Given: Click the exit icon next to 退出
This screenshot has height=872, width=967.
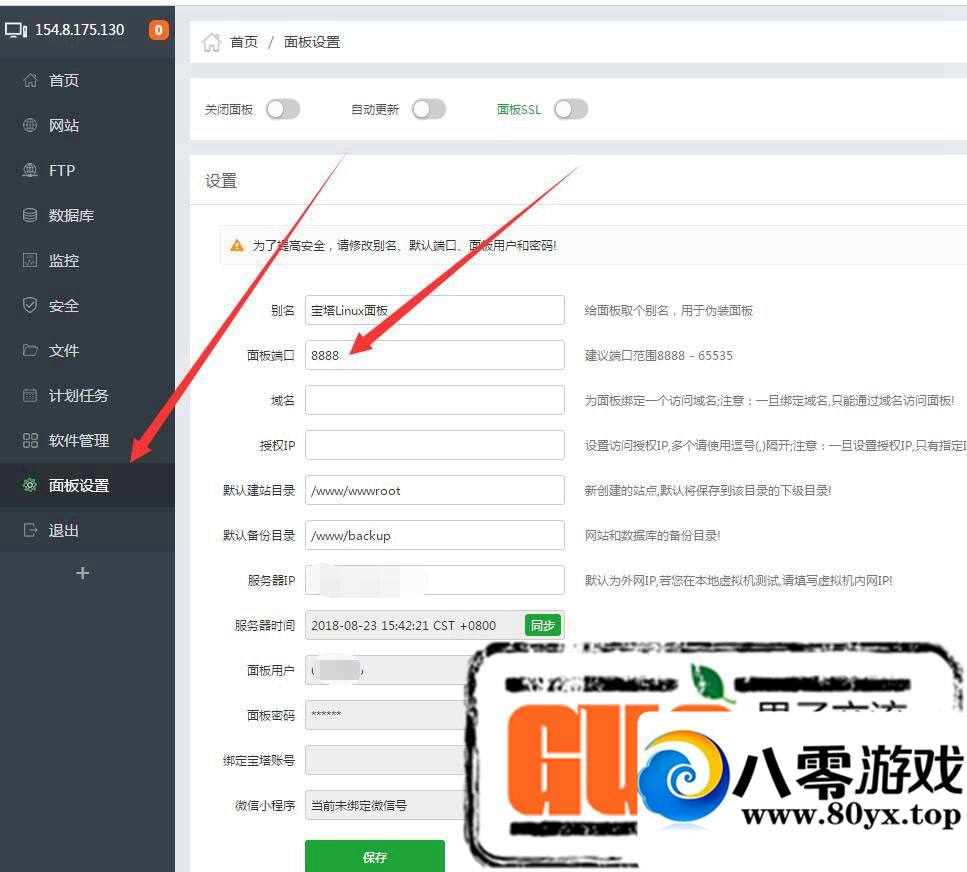Looking at the screenshot, I should 30,530.
